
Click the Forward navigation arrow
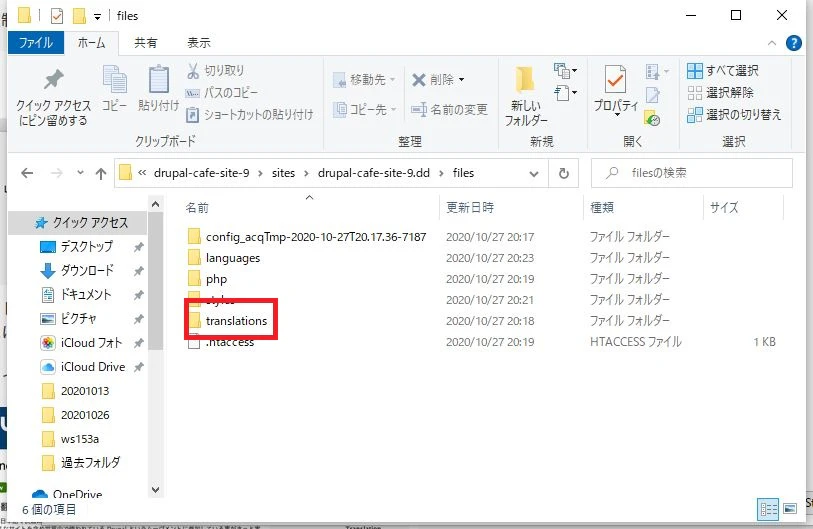(57, 173)
